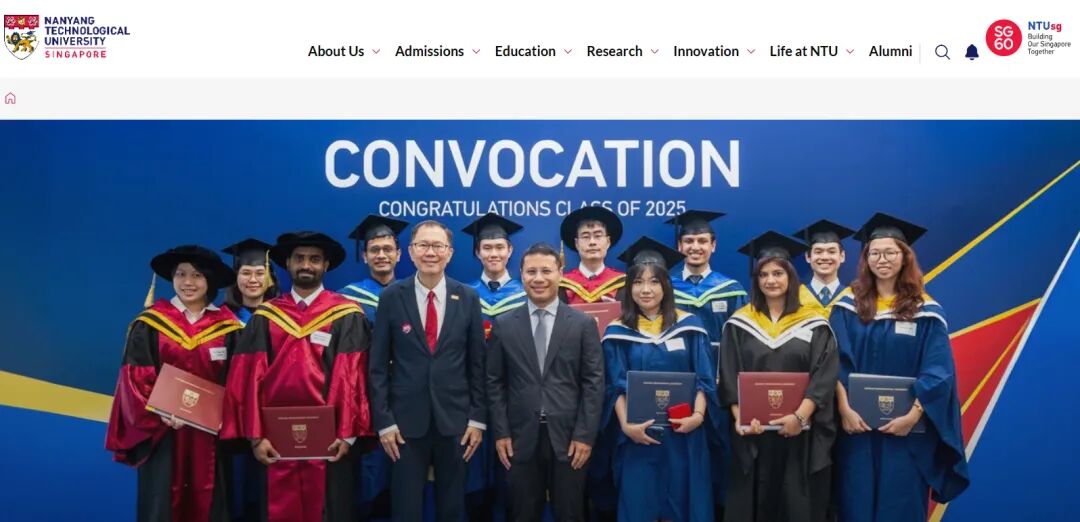
Task: Expand the Education dropdown arrow
Action: [568, 52]
